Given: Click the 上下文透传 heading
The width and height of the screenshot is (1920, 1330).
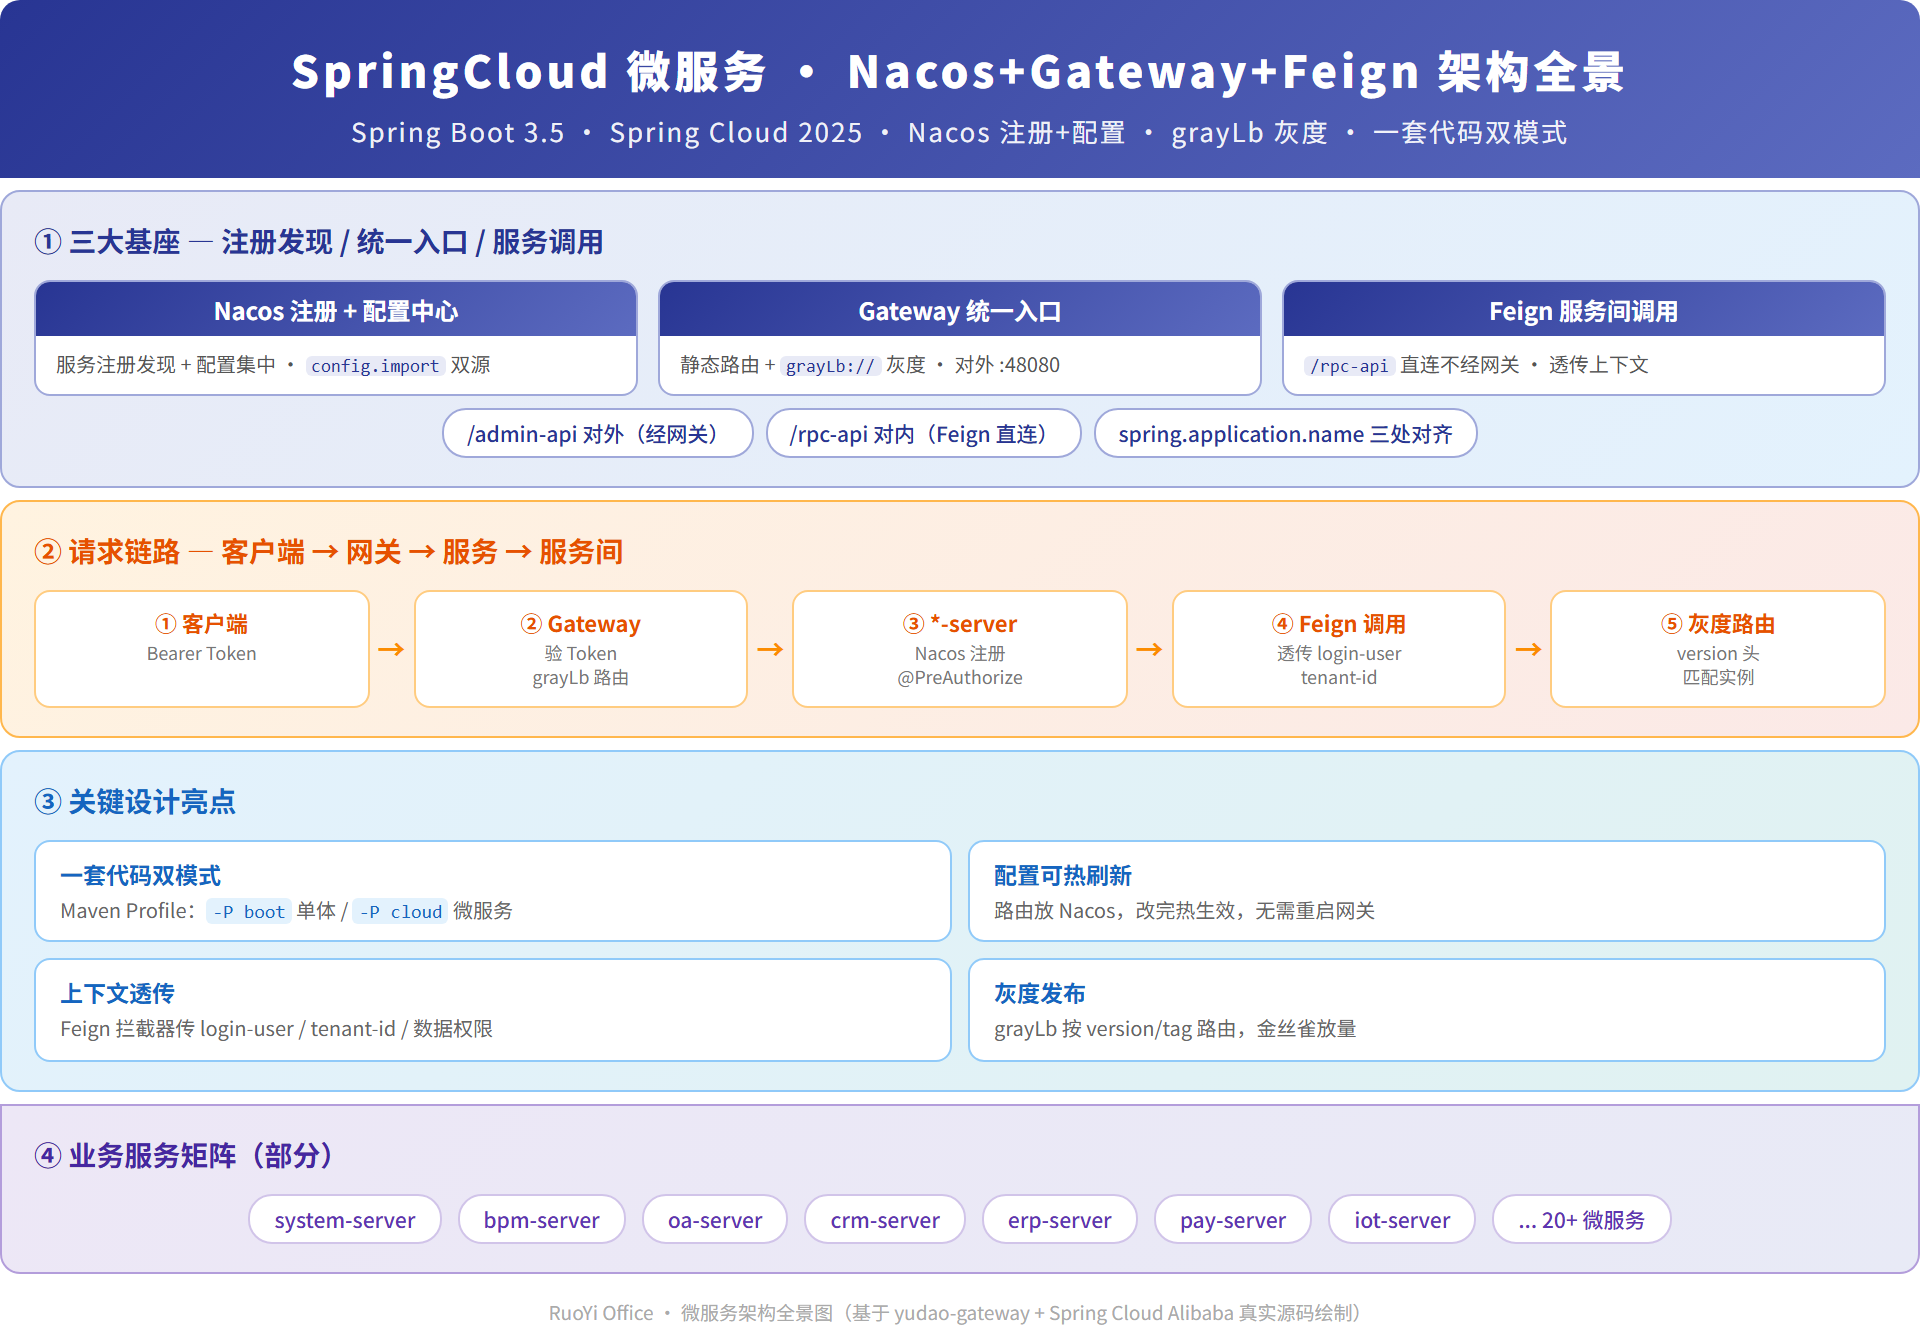Looking at the screenshot, I should click(x=118, y=994).
